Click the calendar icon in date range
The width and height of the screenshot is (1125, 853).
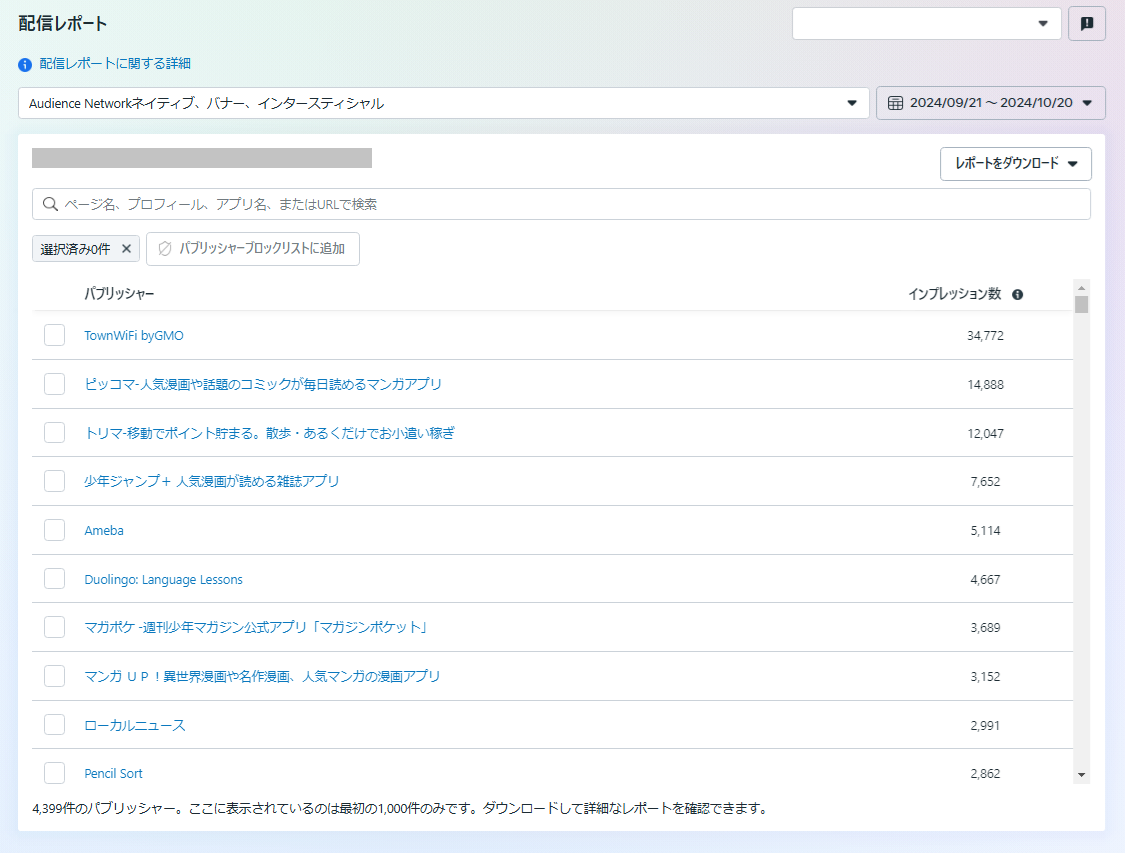point(895,103)
